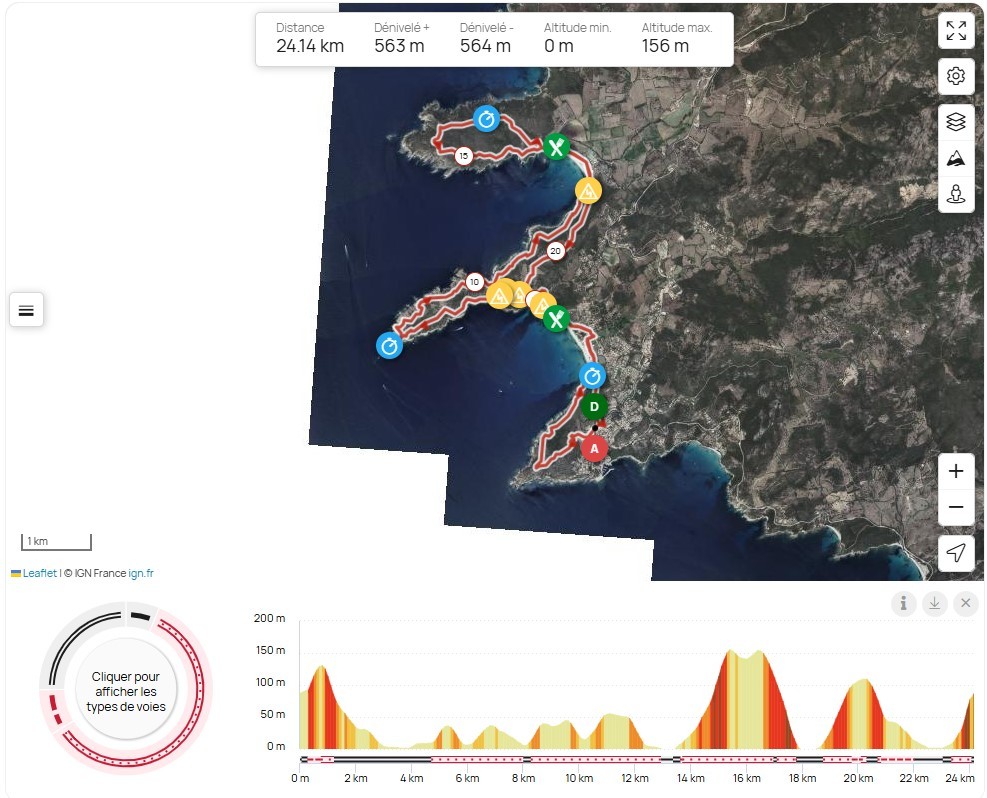Select the green D start marker

594,407
